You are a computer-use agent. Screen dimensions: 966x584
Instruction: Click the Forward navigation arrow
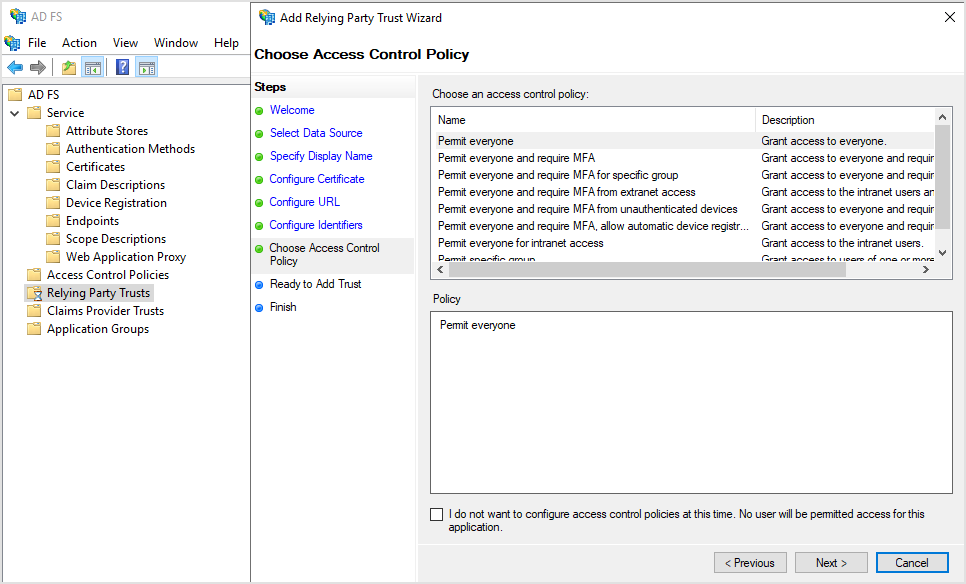pos(36,67)
